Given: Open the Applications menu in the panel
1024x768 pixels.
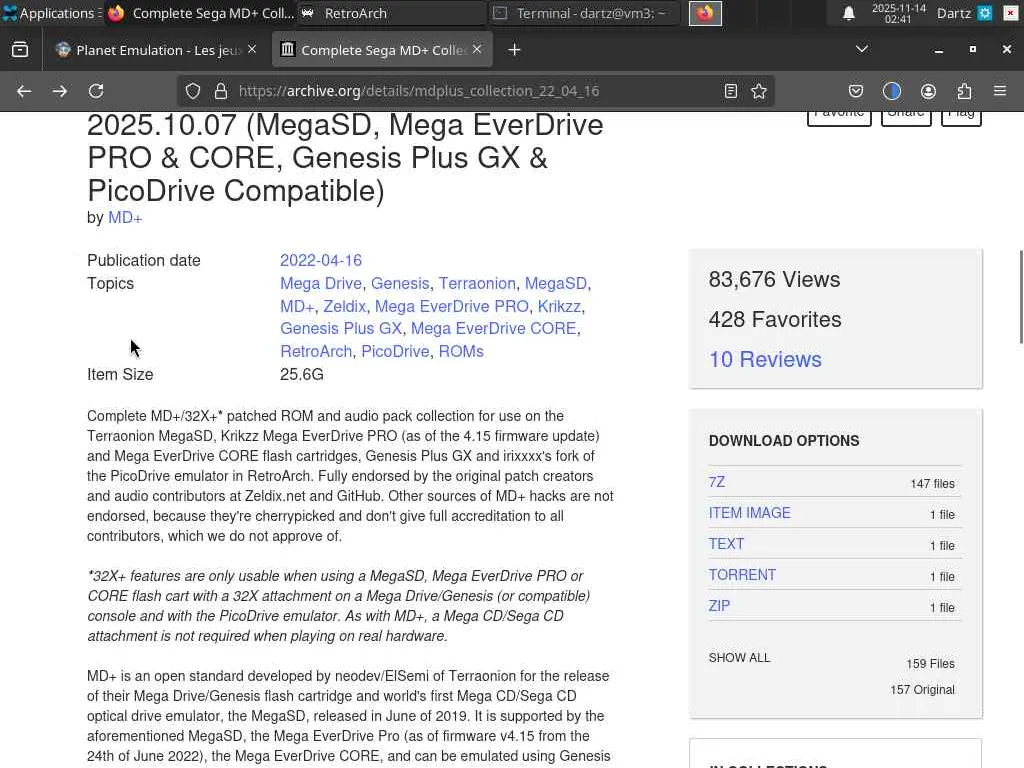Looking at the screenshot, I should point(51,13).
